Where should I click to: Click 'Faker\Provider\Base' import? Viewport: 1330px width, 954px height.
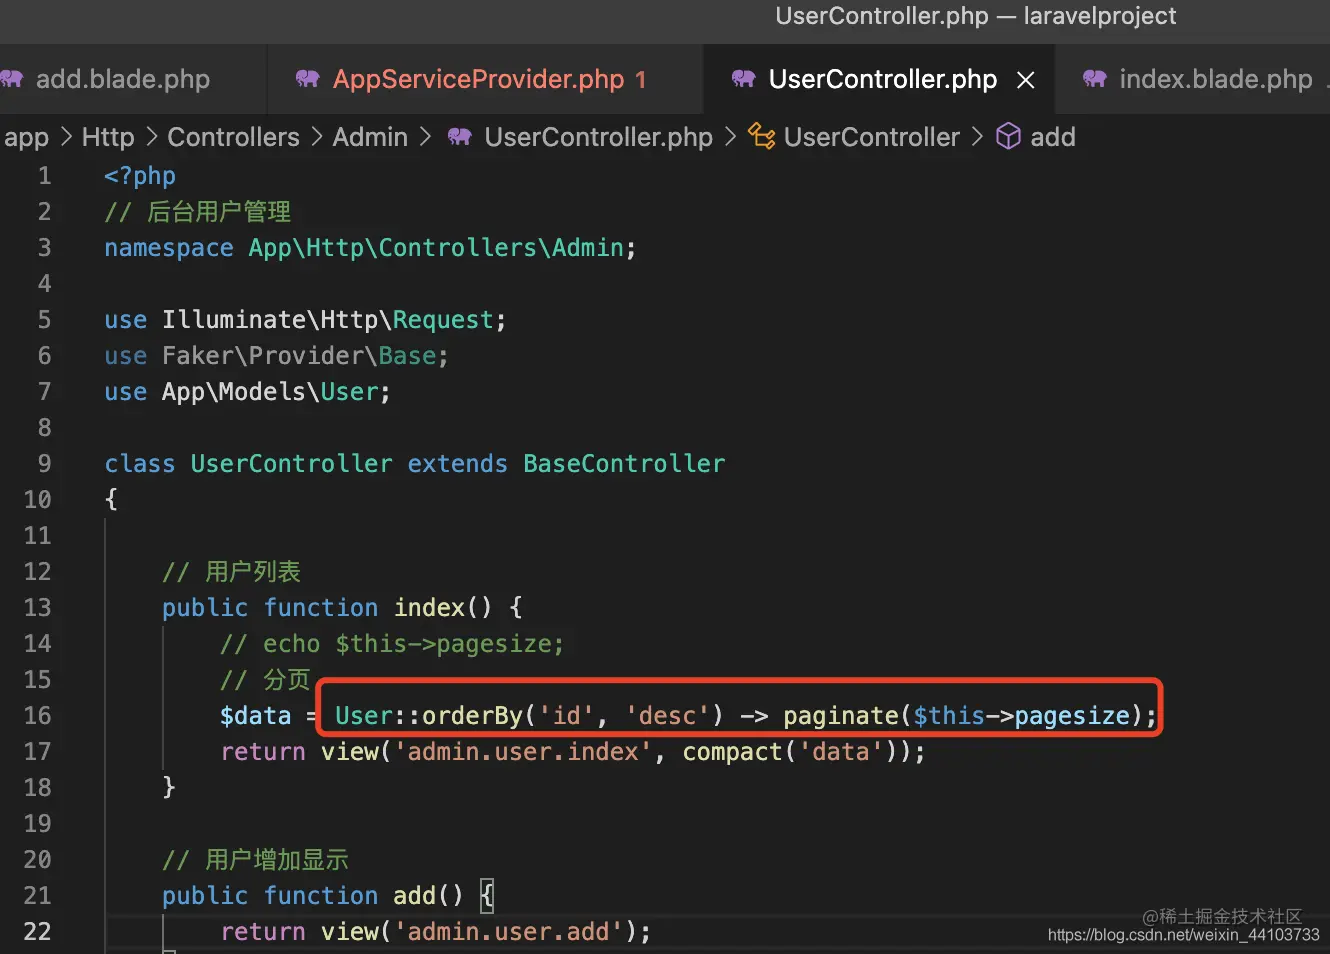[x=299, y=356]
